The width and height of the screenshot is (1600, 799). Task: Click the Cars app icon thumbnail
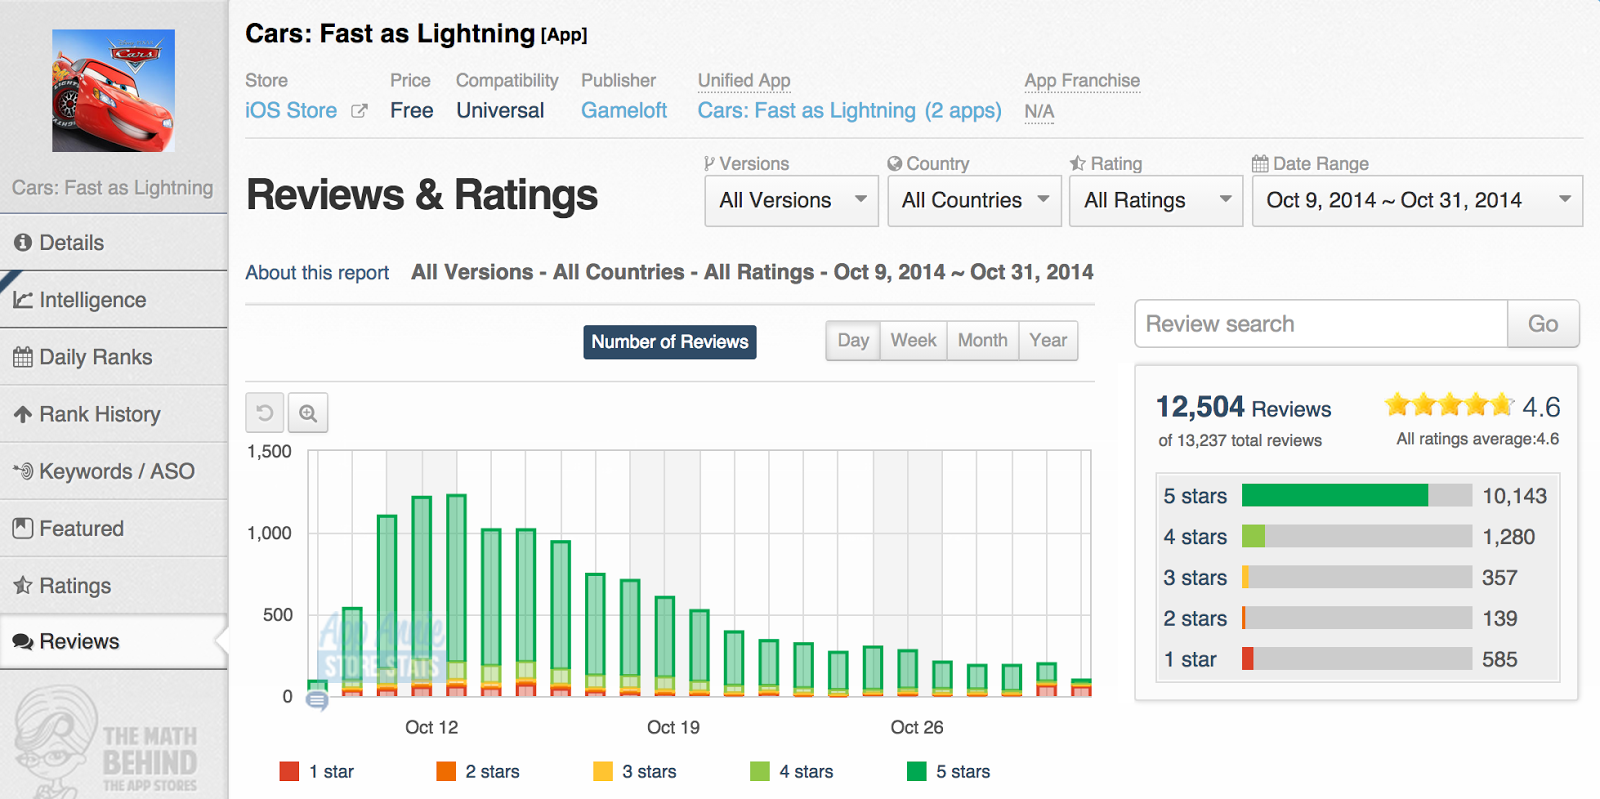[114, 91]
